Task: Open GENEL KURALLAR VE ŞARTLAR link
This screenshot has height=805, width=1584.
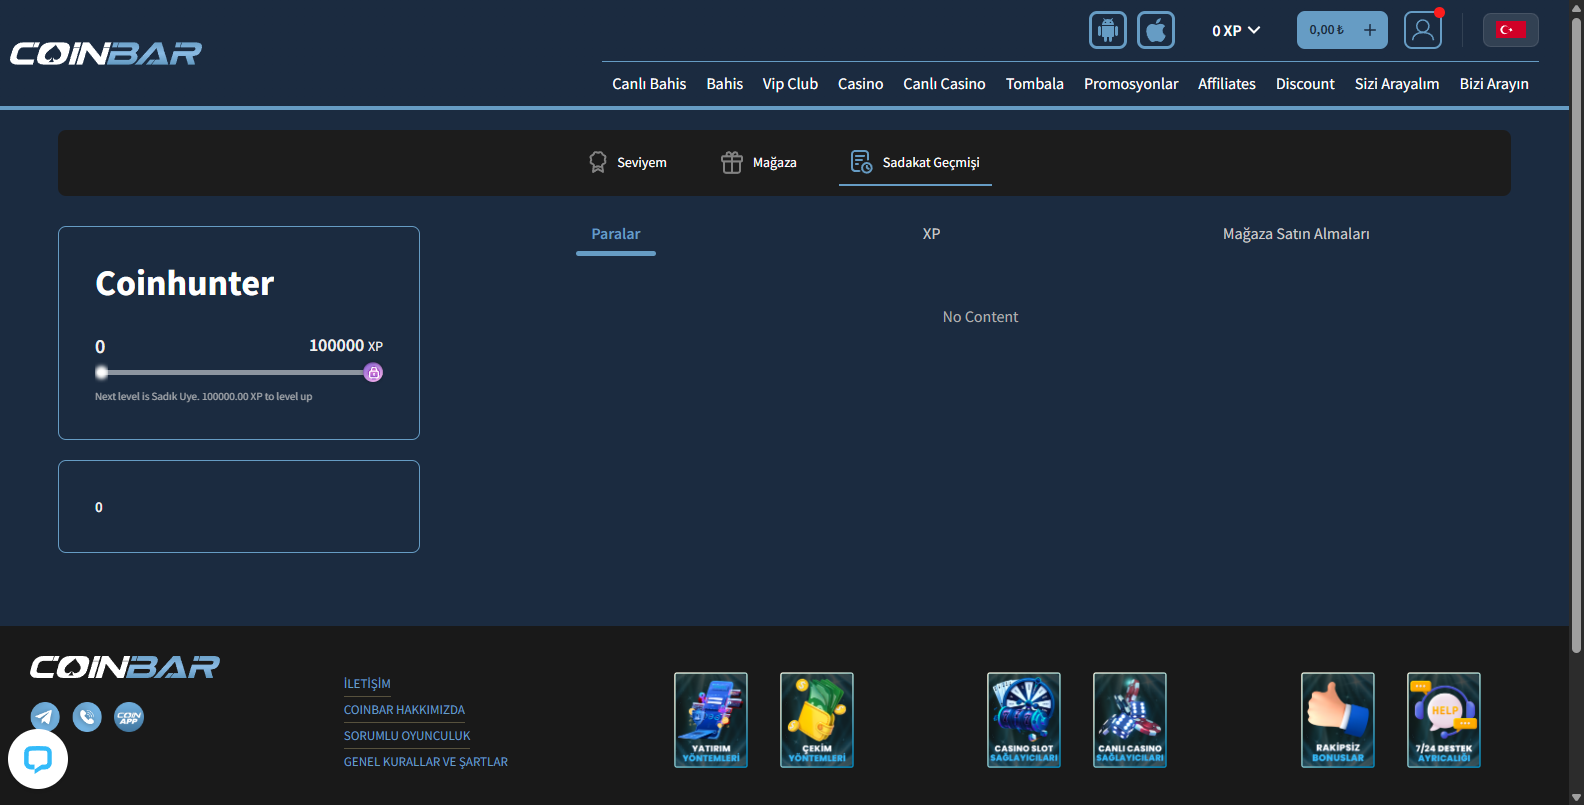Action: tap(426, 762)
